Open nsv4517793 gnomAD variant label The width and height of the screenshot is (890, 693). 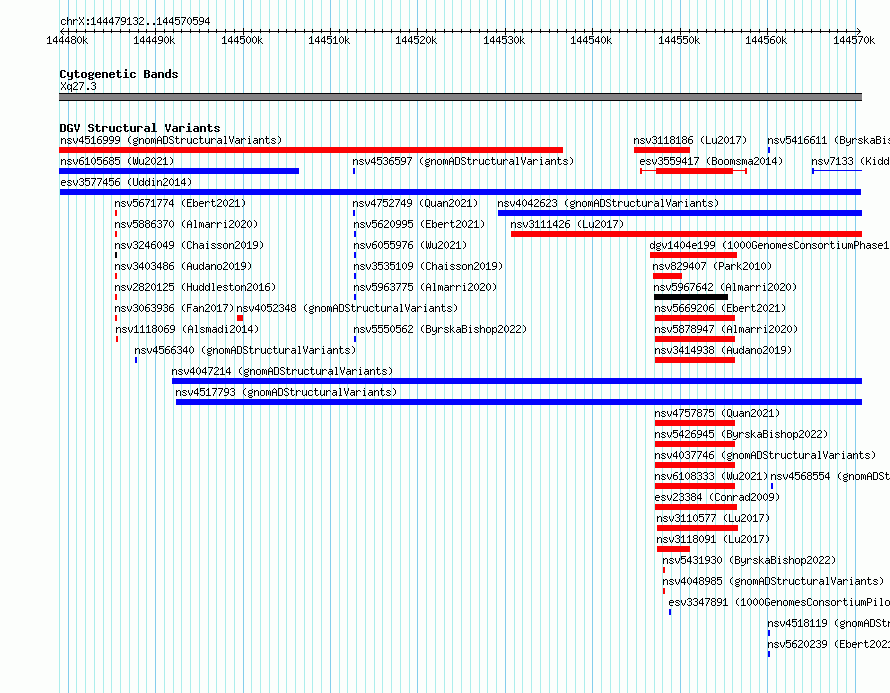(286, 392)
